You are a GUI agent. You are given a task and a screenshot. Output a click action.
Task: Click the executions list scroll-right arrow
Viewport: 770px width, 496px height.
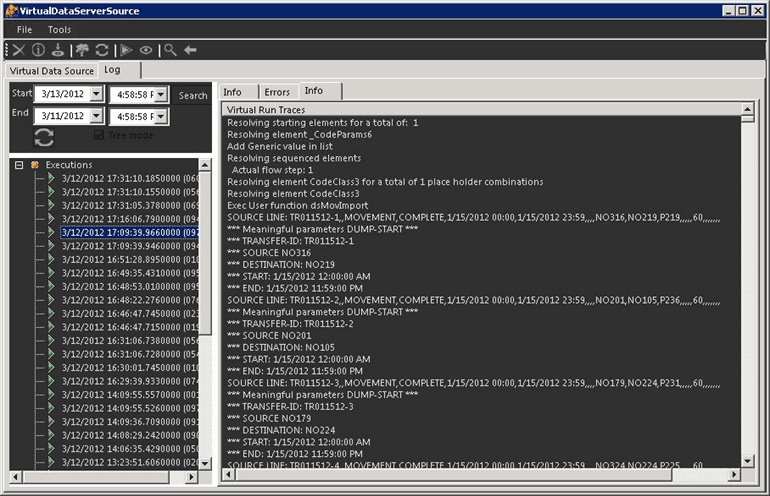pyautogui.click(x=191, y=476)
